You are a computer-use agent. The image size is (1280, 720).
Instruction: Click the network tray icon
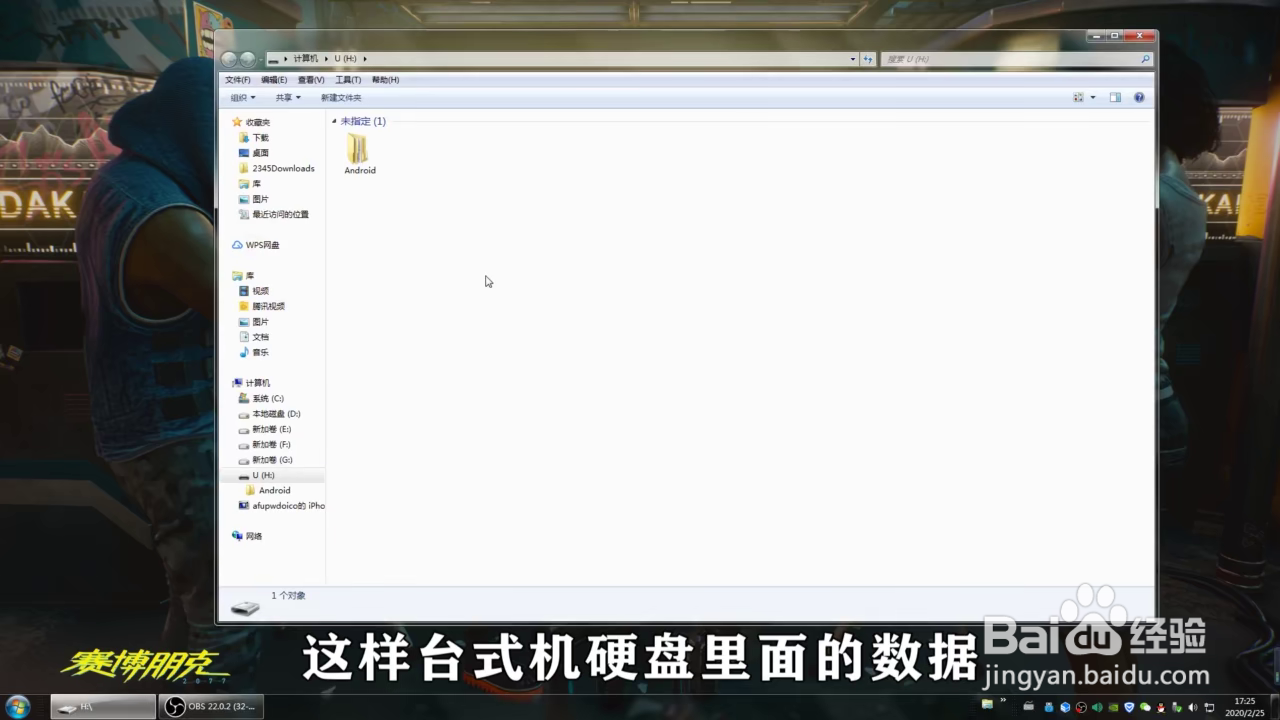[1209, 707]
